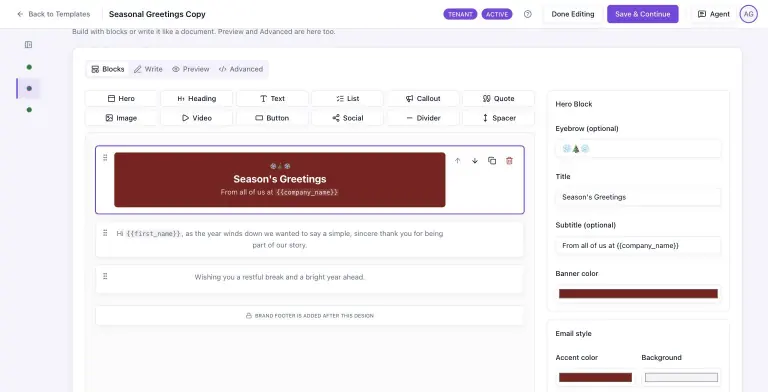Select the 'Hi {{first_name}}' text block

[x=310, y=240]
